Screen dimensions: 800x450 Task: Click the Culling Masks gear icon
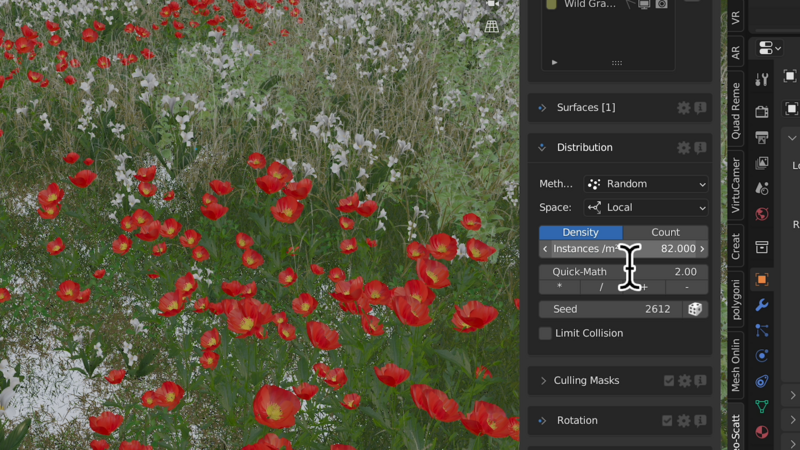[x=685, y=381]
